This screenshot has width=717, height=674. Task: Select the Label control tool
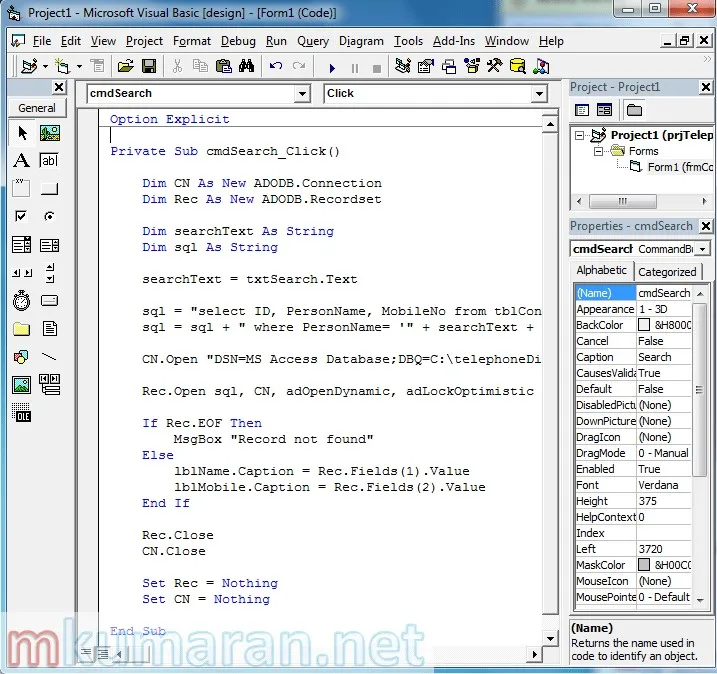click(21, 160)
